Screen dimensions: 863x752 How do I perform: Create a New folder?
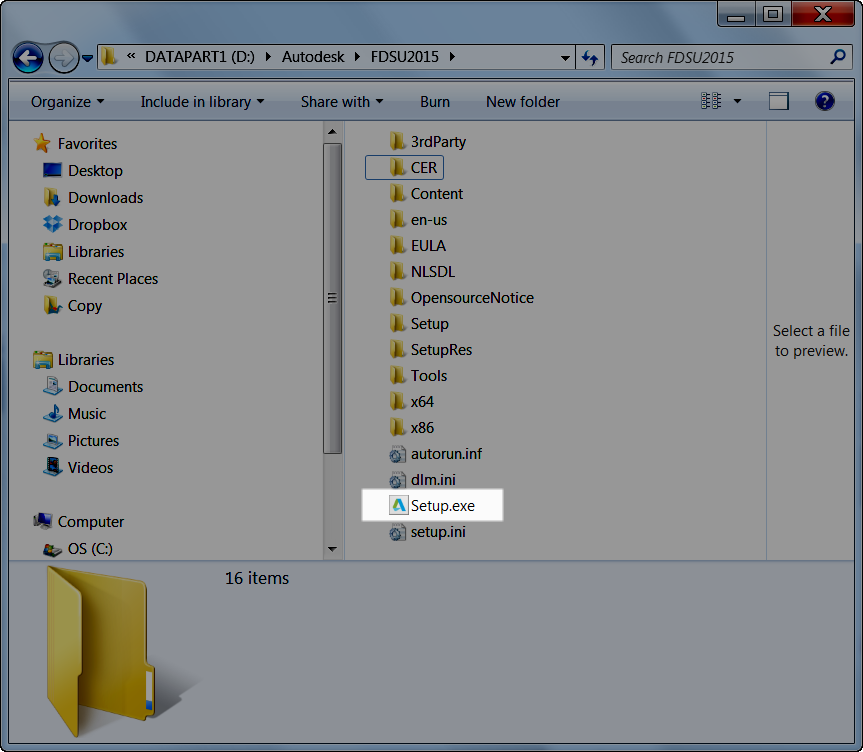click(523, 102)
